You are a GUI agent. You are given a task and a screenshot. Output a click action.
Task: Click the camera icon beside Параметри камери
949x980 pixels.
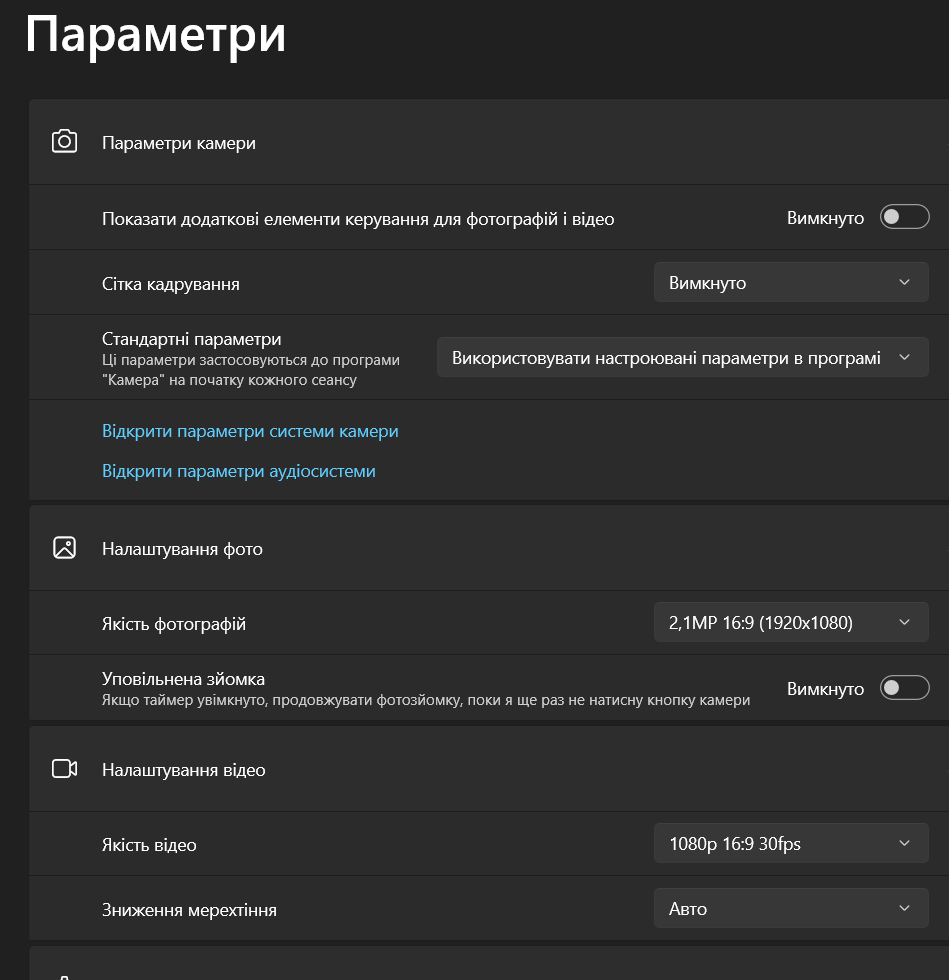click(x=64, y=142)
